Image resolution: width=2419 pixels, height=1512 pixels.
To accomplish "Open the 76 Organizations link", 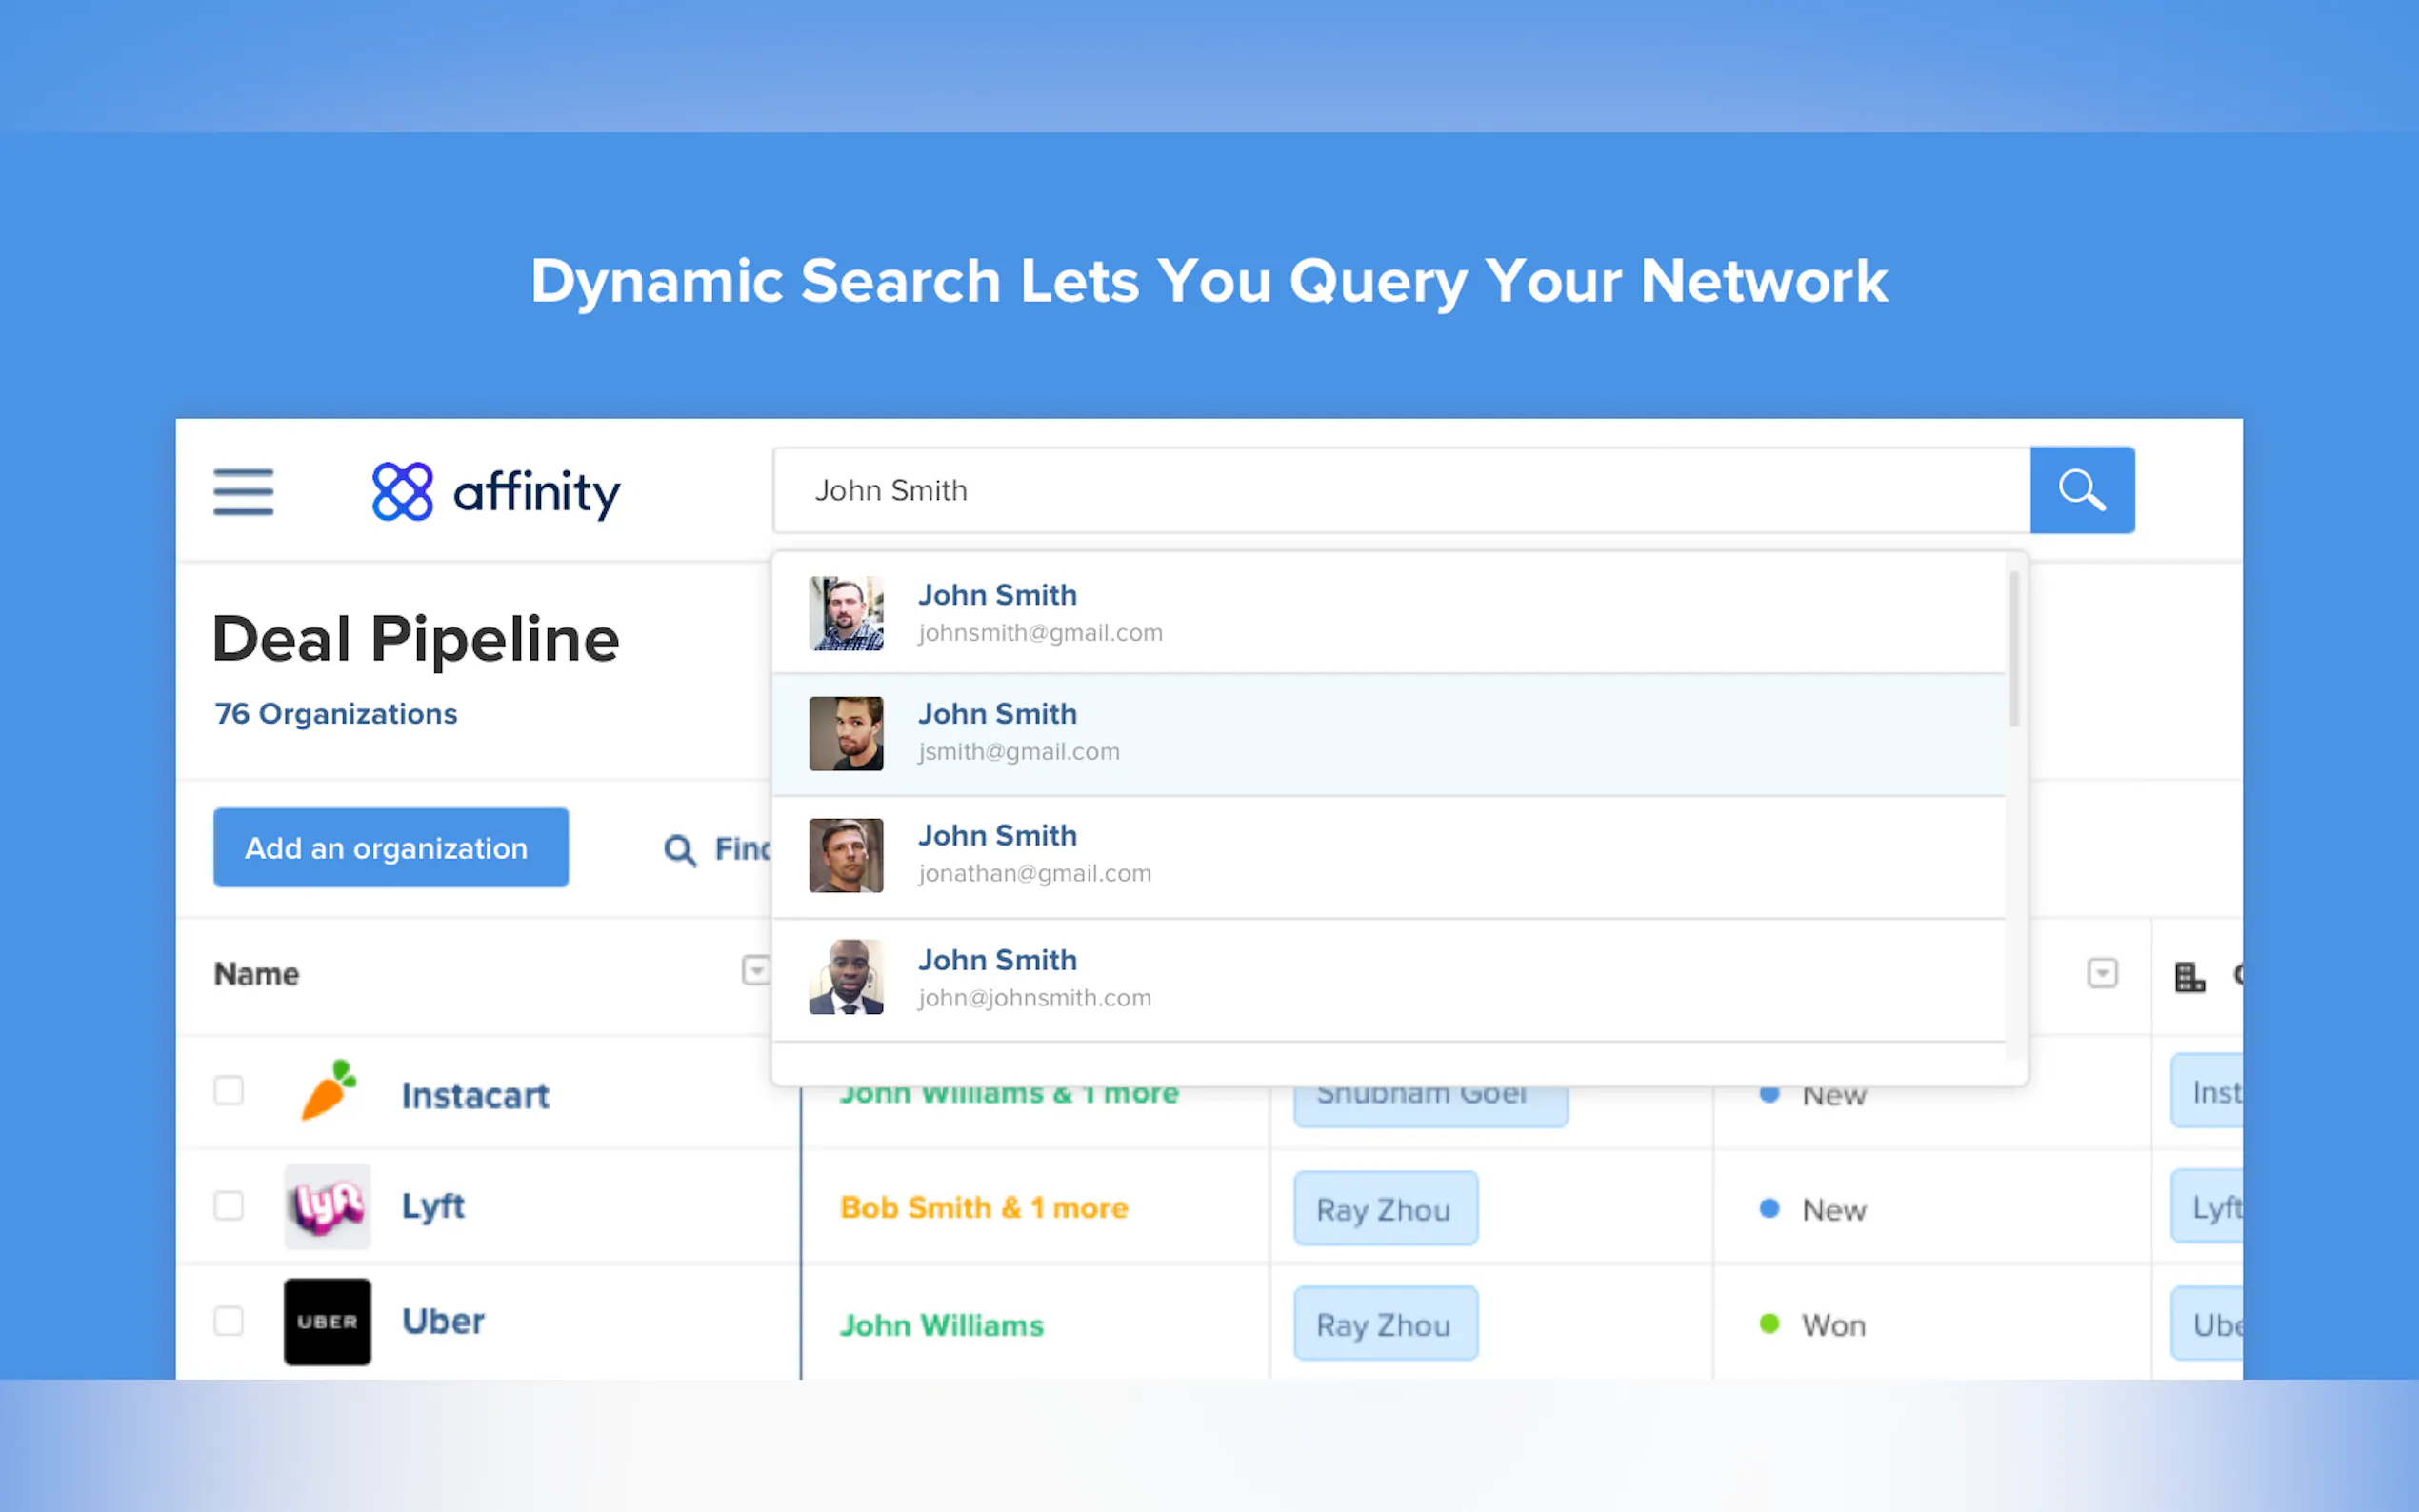I will pos(336,714).
